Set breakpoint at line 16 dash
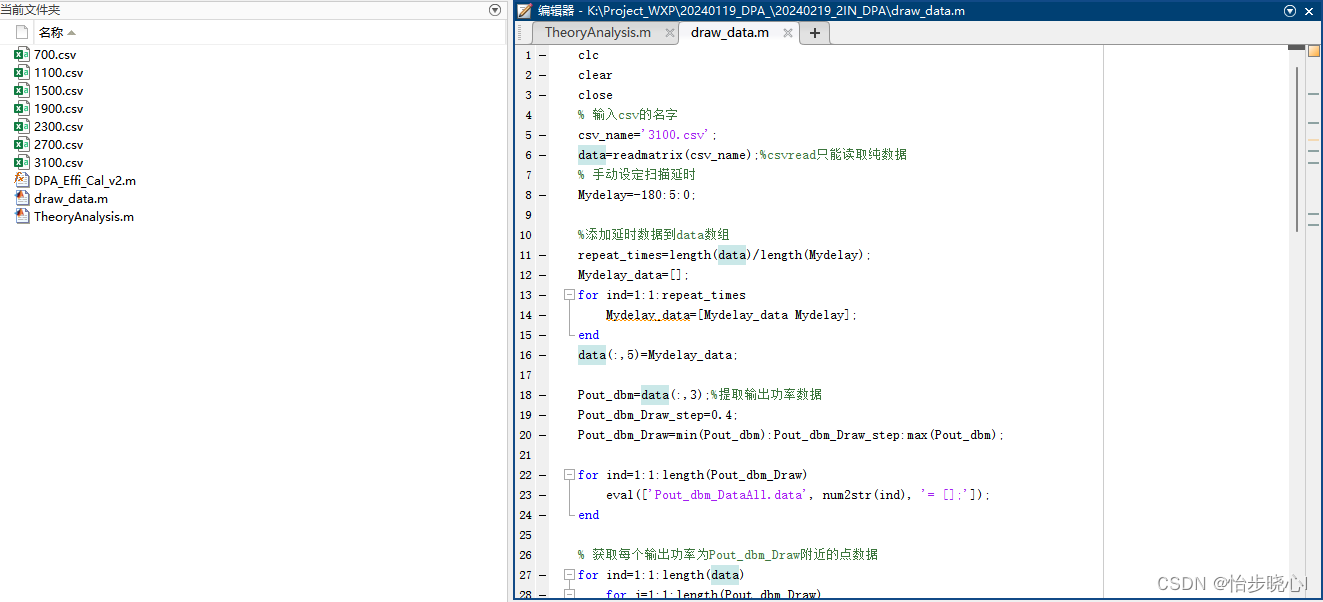The width and height of the screenshot is (1323, 602). point(542,355)
